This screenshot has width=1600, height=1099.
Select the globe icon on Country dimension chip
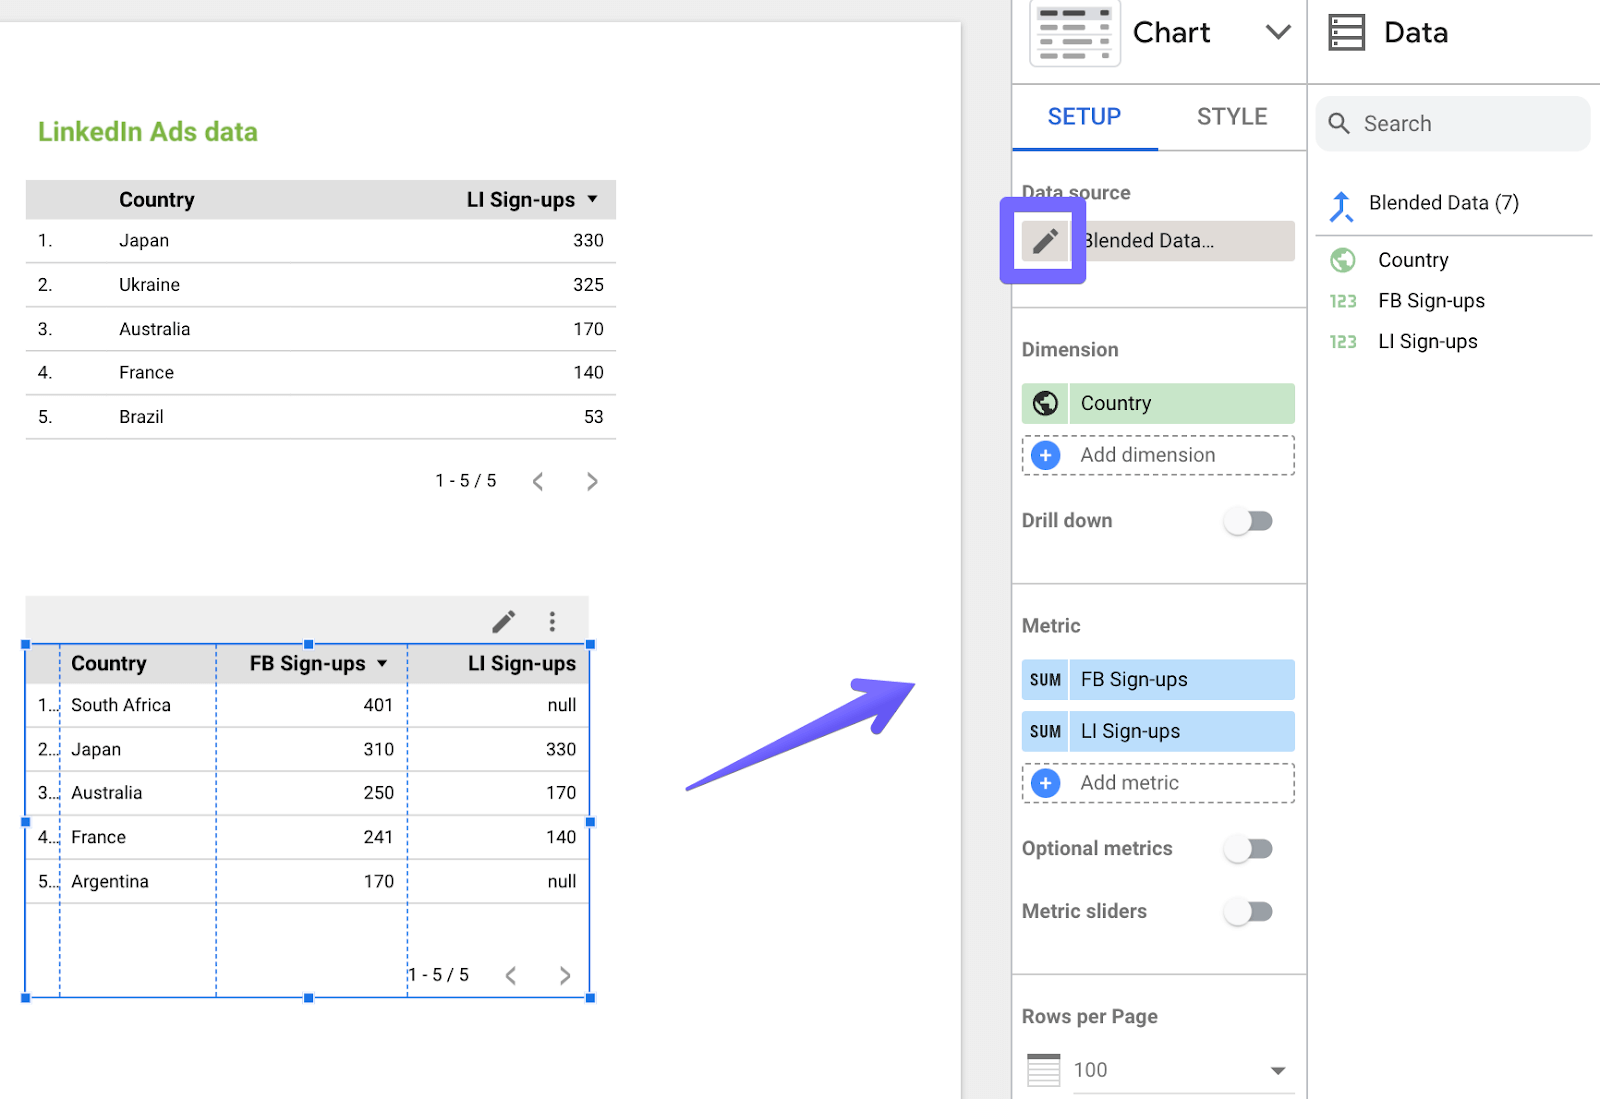[1045, 403]
